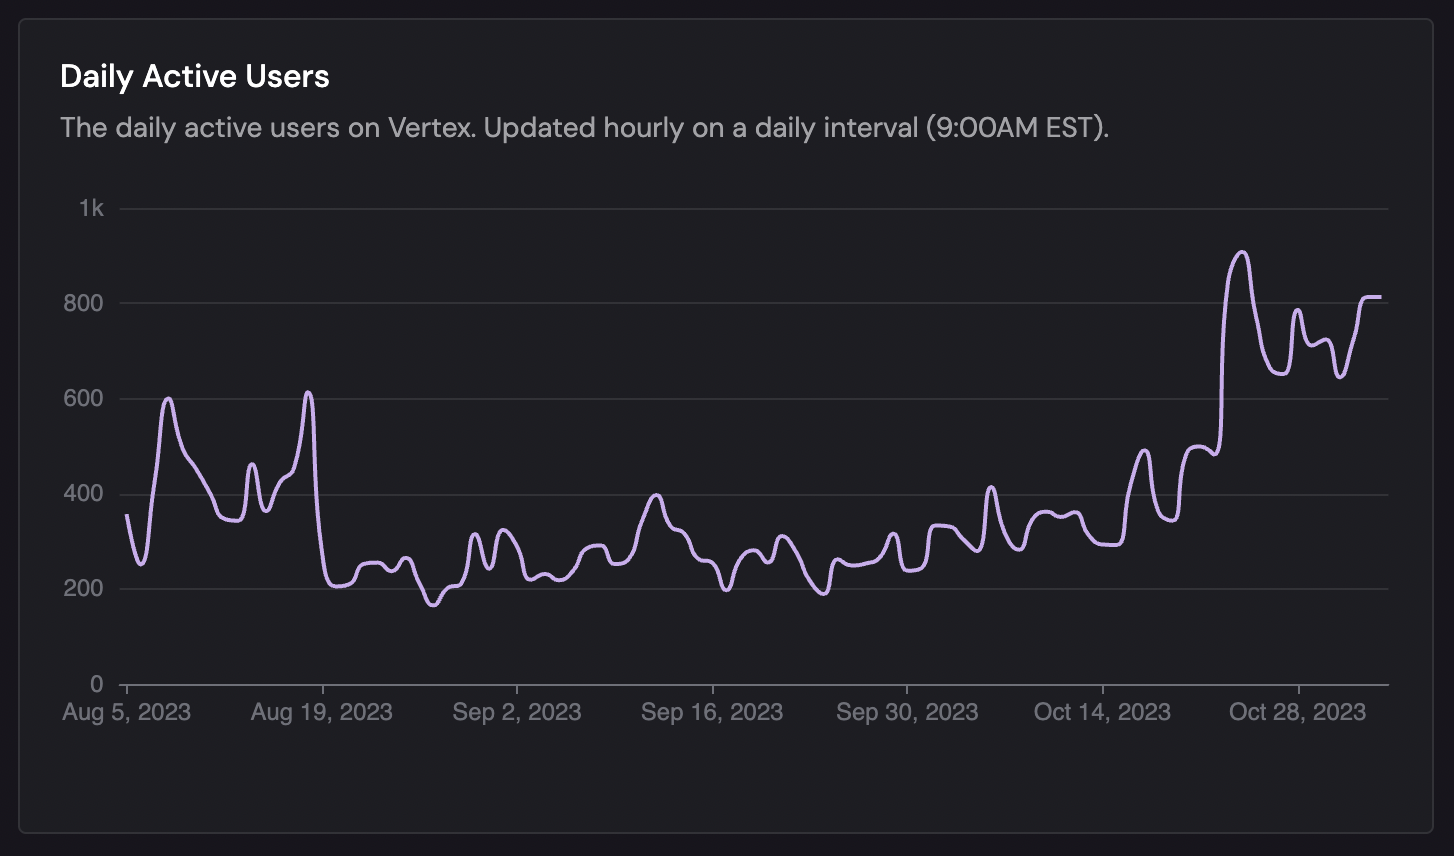Click the 1k y-axis label
This screenshot has height=856, width=1454.
click(91, 208)
